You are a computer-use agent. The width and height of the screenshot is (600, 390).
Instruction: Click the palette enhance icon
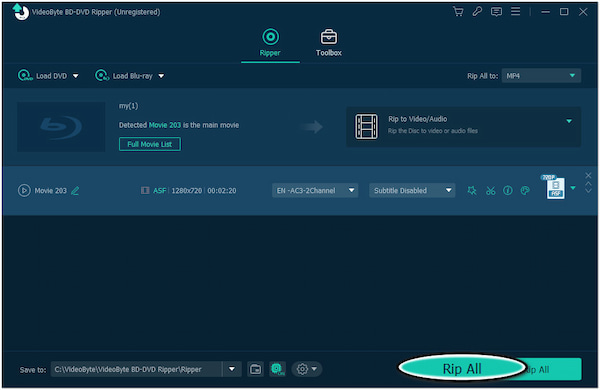click(x=525, y=191)
